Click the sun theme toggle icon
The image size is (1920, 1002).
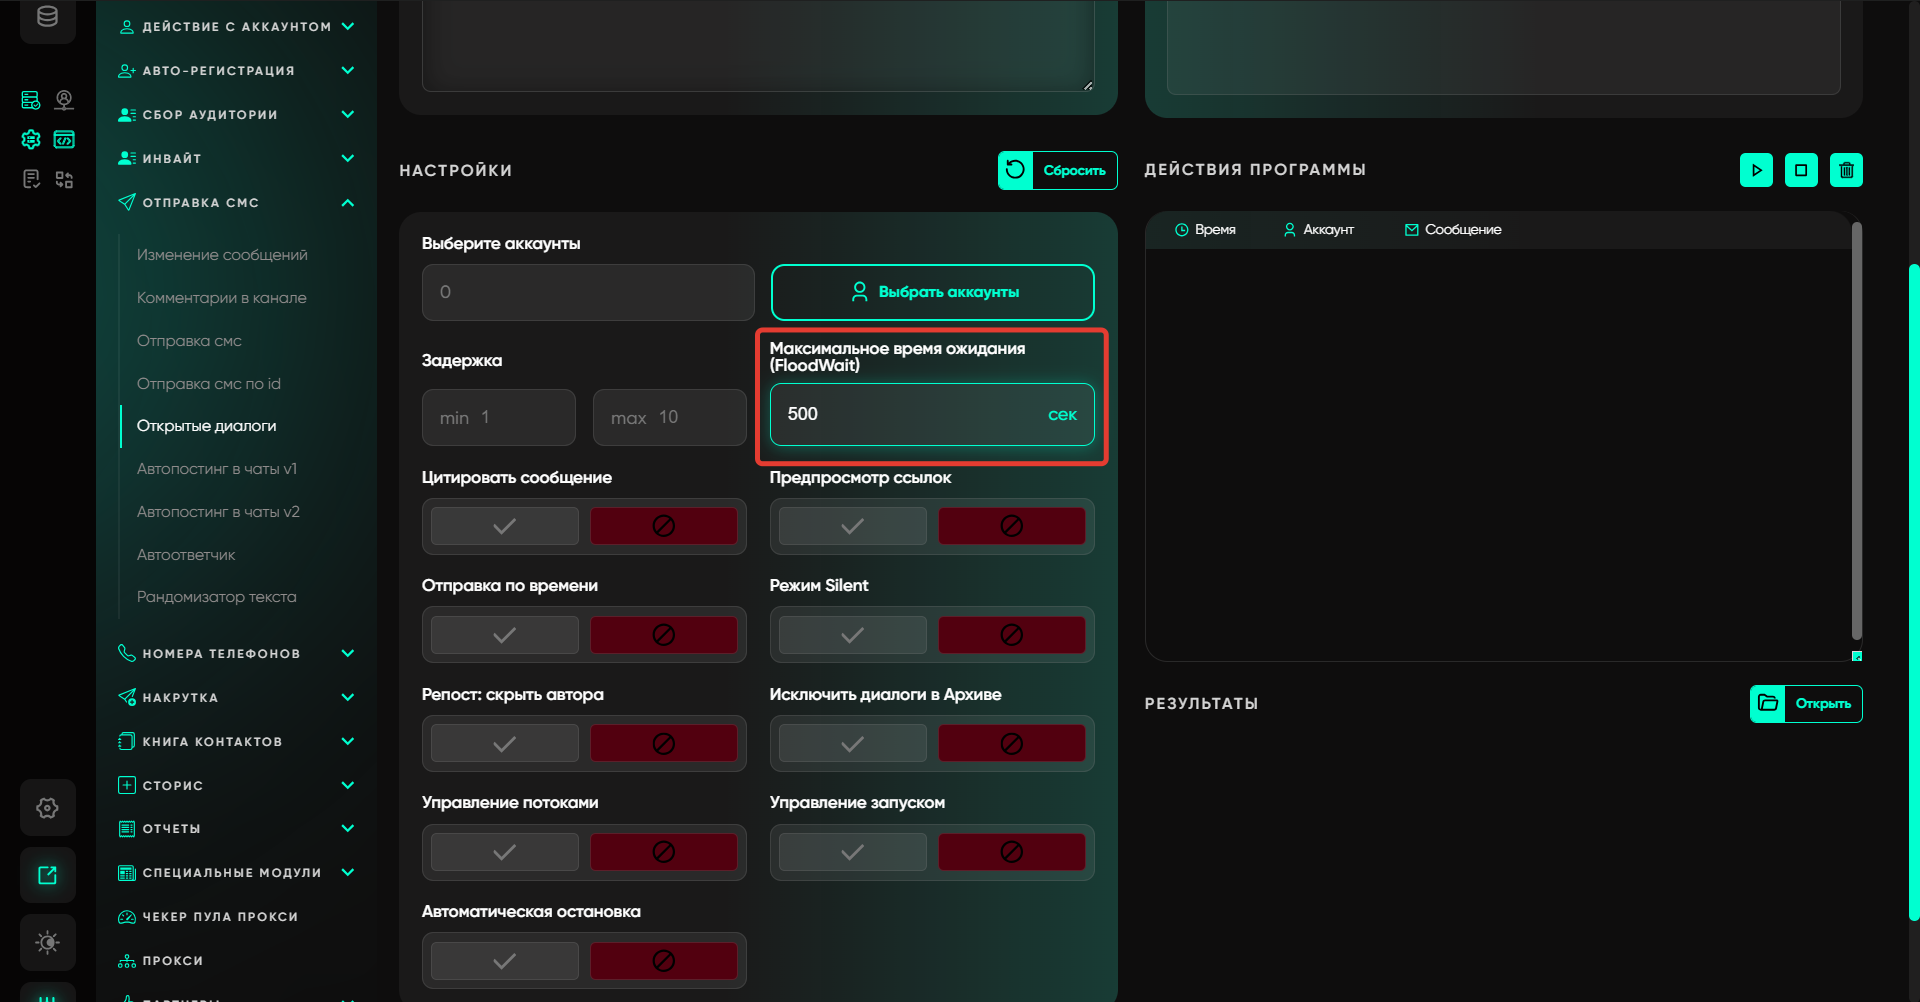coord(47,942)
